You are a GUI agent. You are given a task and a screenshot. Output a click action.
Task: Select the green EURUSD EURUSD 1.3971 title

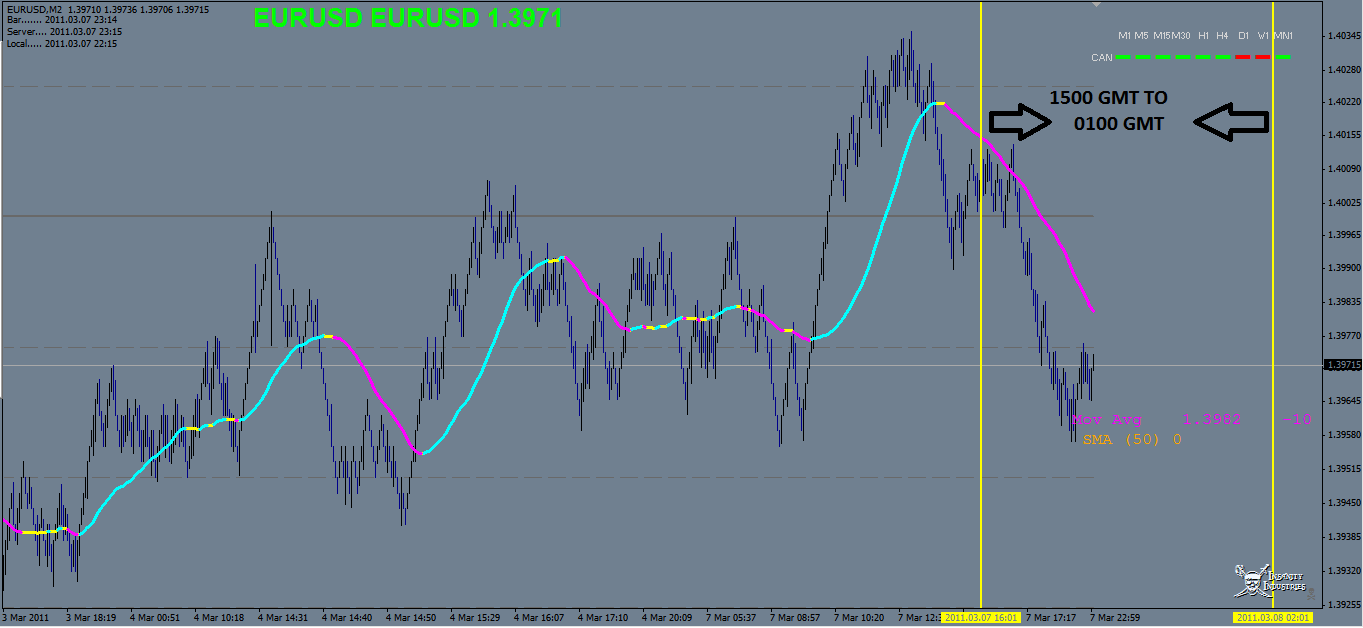[x=407, y=18]
